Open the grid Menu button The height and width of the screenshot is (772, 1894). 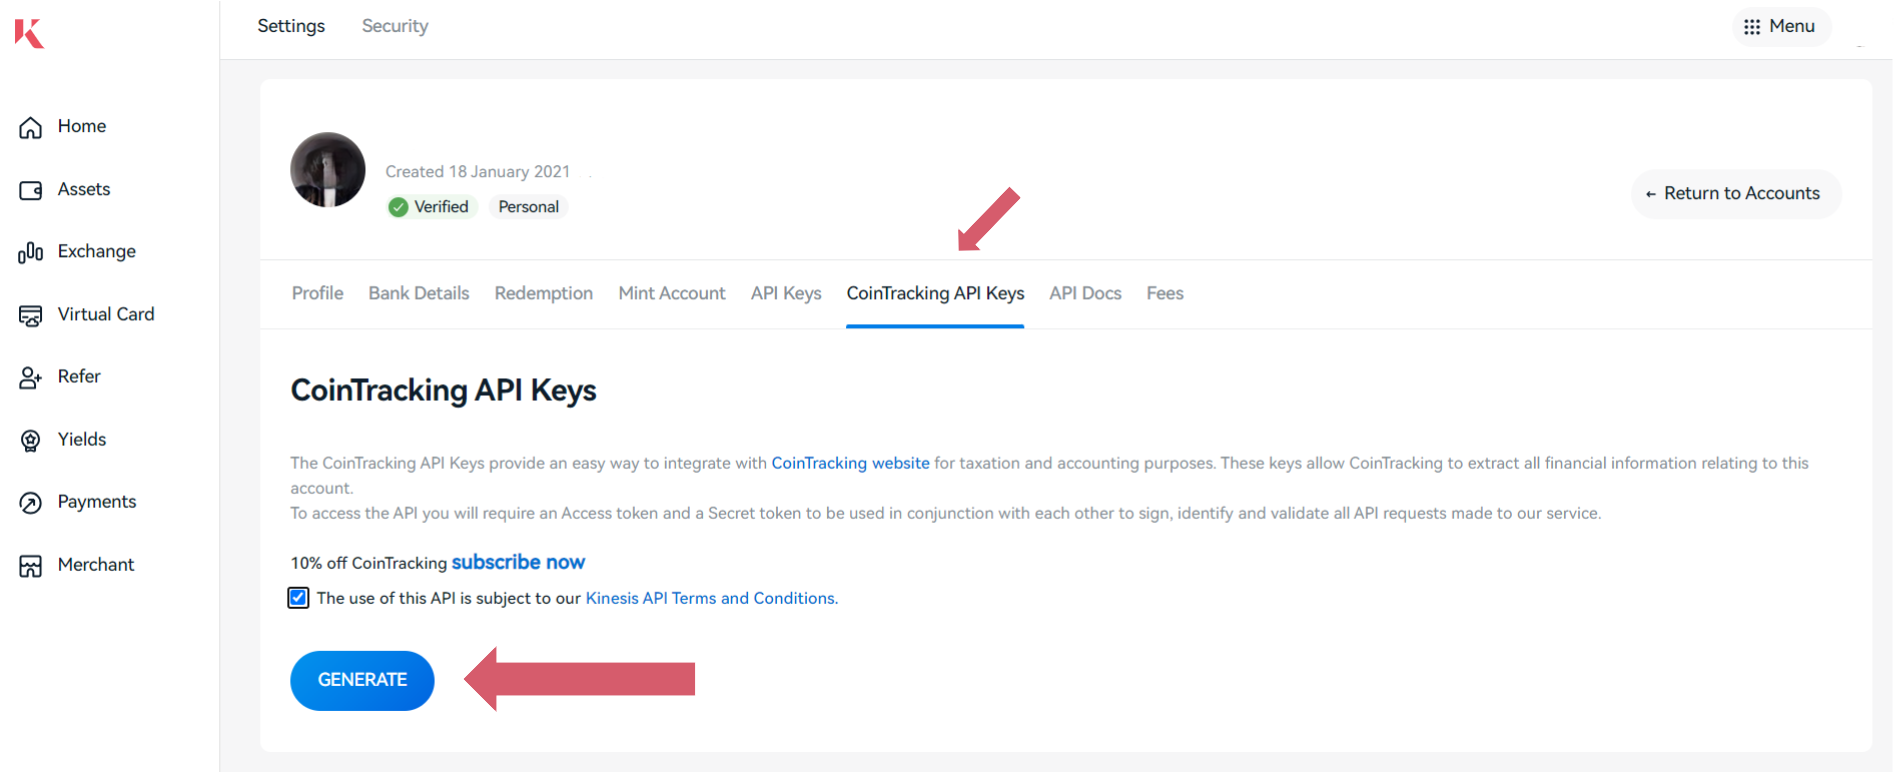click(x=1780, y=27)
